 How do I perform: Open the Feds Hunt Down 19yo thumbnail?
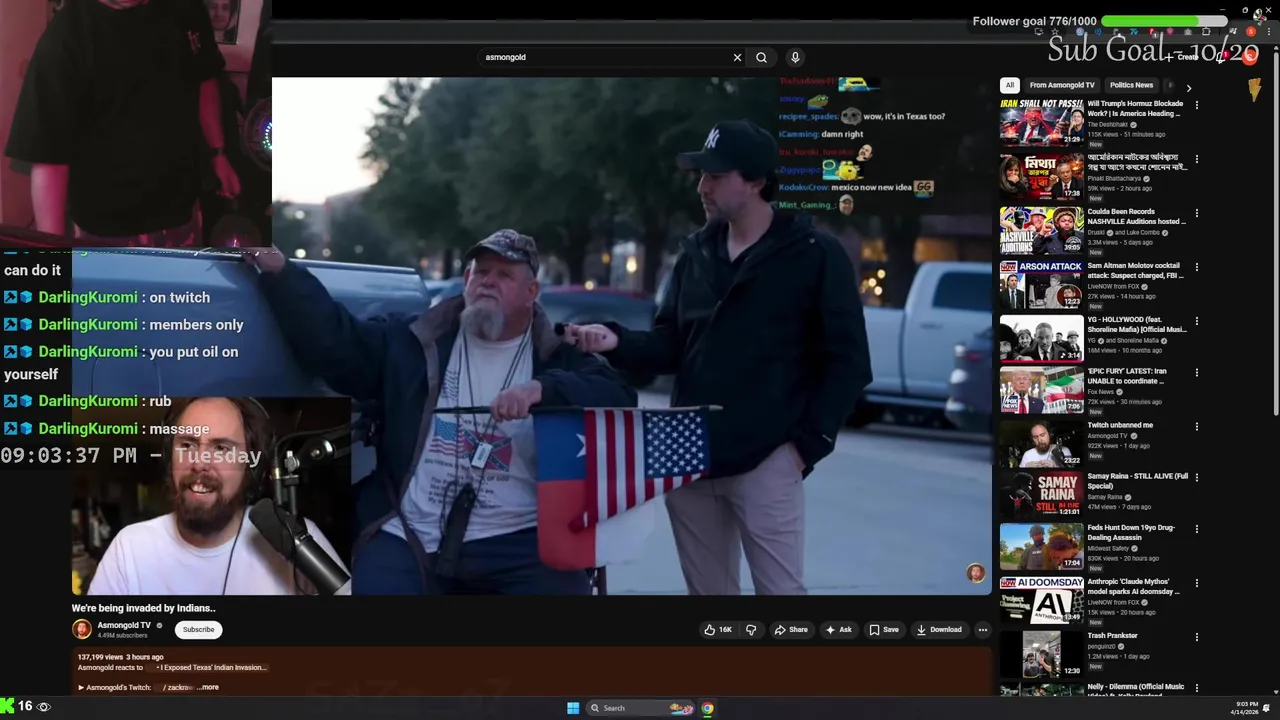(1041, 546)
